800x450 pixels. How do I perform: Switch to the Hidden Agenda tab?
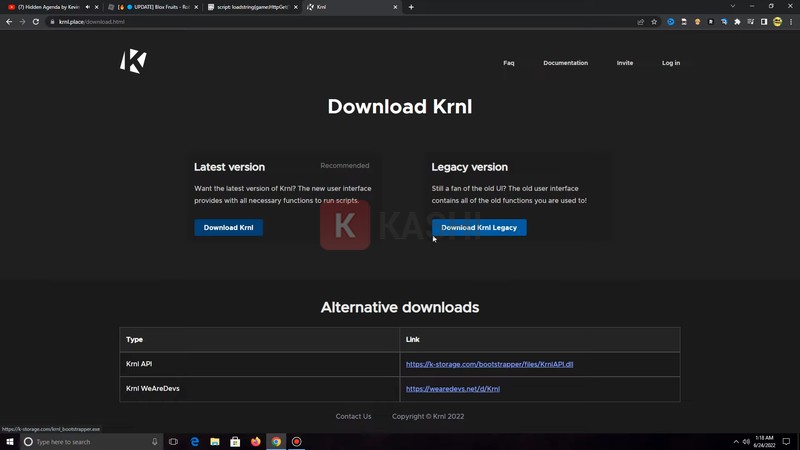pyautogui.click(x=46, y=7)
